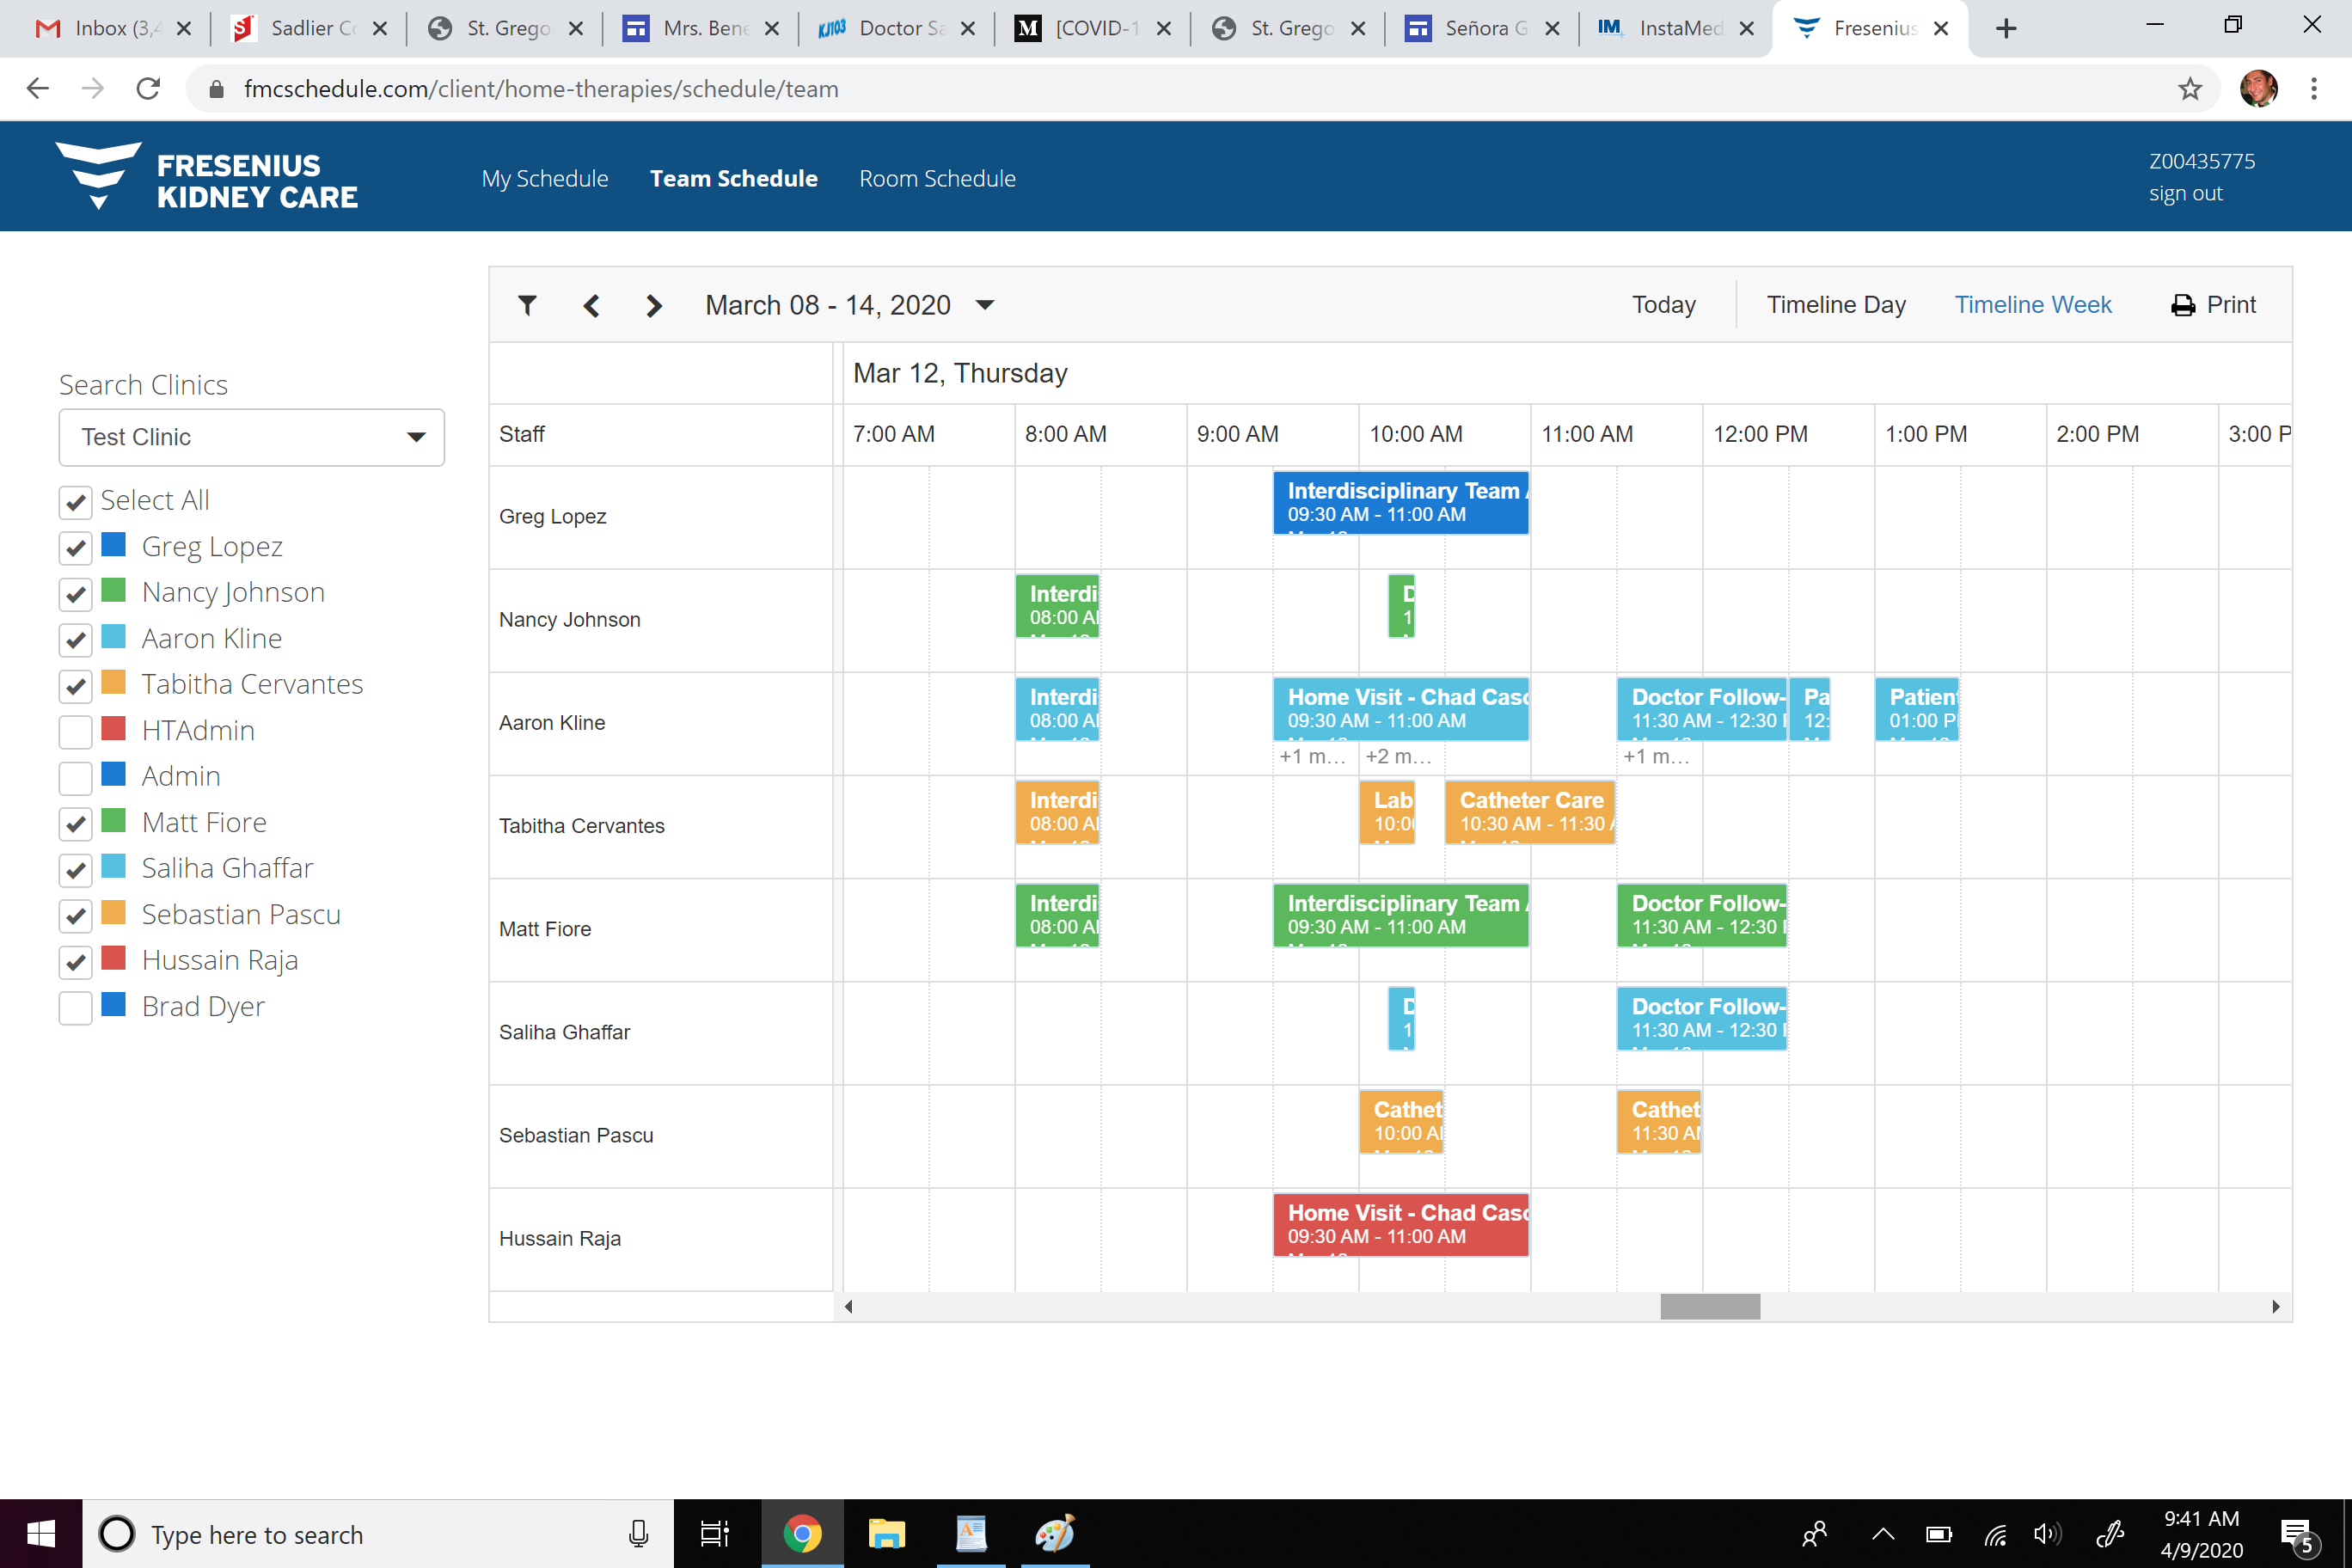2352x1568 pixels.
Task: Switch to My Schedule tab
Action: (544, 178)
